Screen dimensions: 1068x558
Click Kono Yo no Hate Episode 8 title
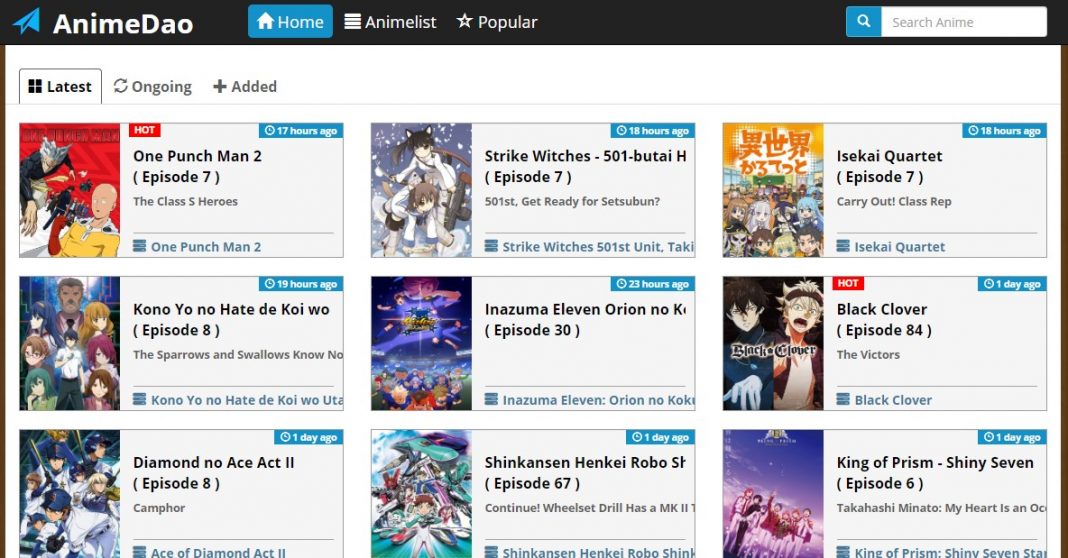coord(232,320)
